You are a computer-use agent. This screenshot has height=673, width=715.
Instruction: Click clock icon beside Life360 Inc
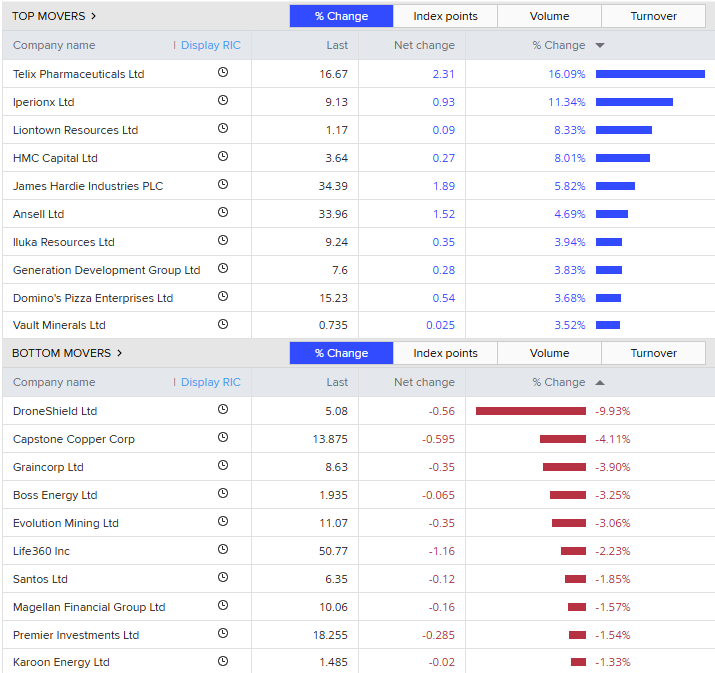point(222,550)
